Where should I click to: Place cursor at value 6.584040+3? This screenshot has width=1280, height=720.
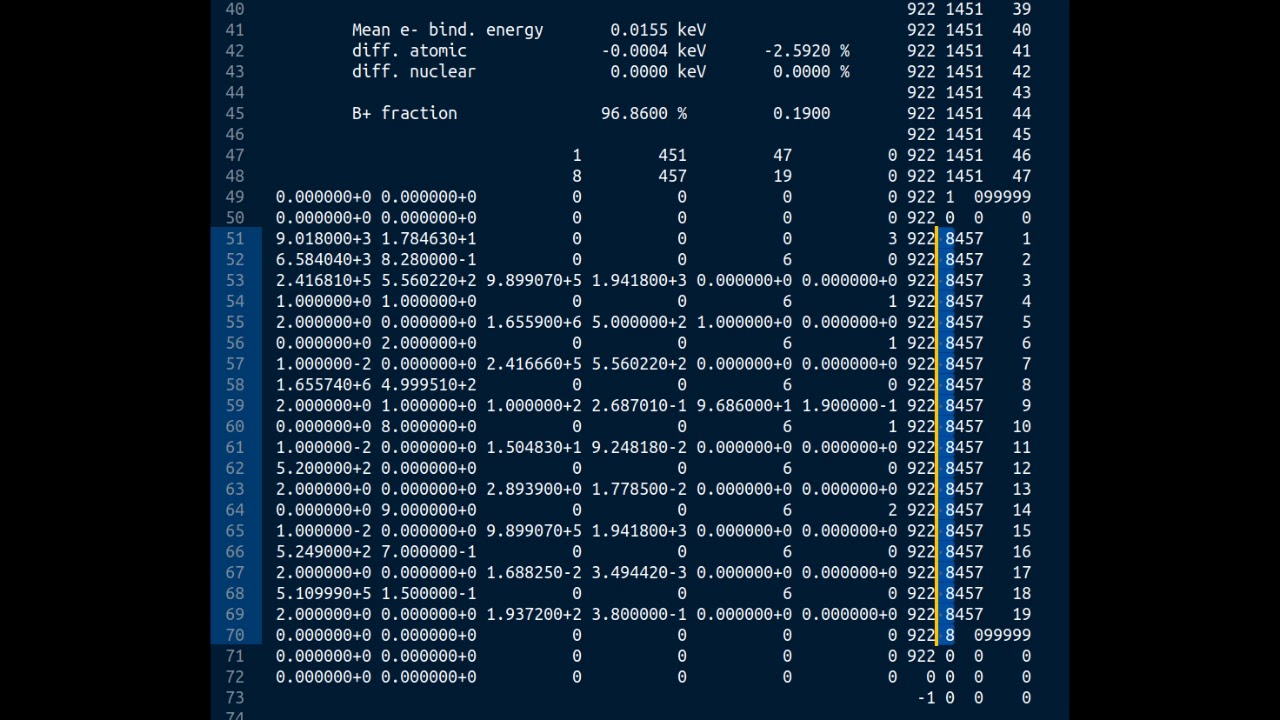click(323, 260)
